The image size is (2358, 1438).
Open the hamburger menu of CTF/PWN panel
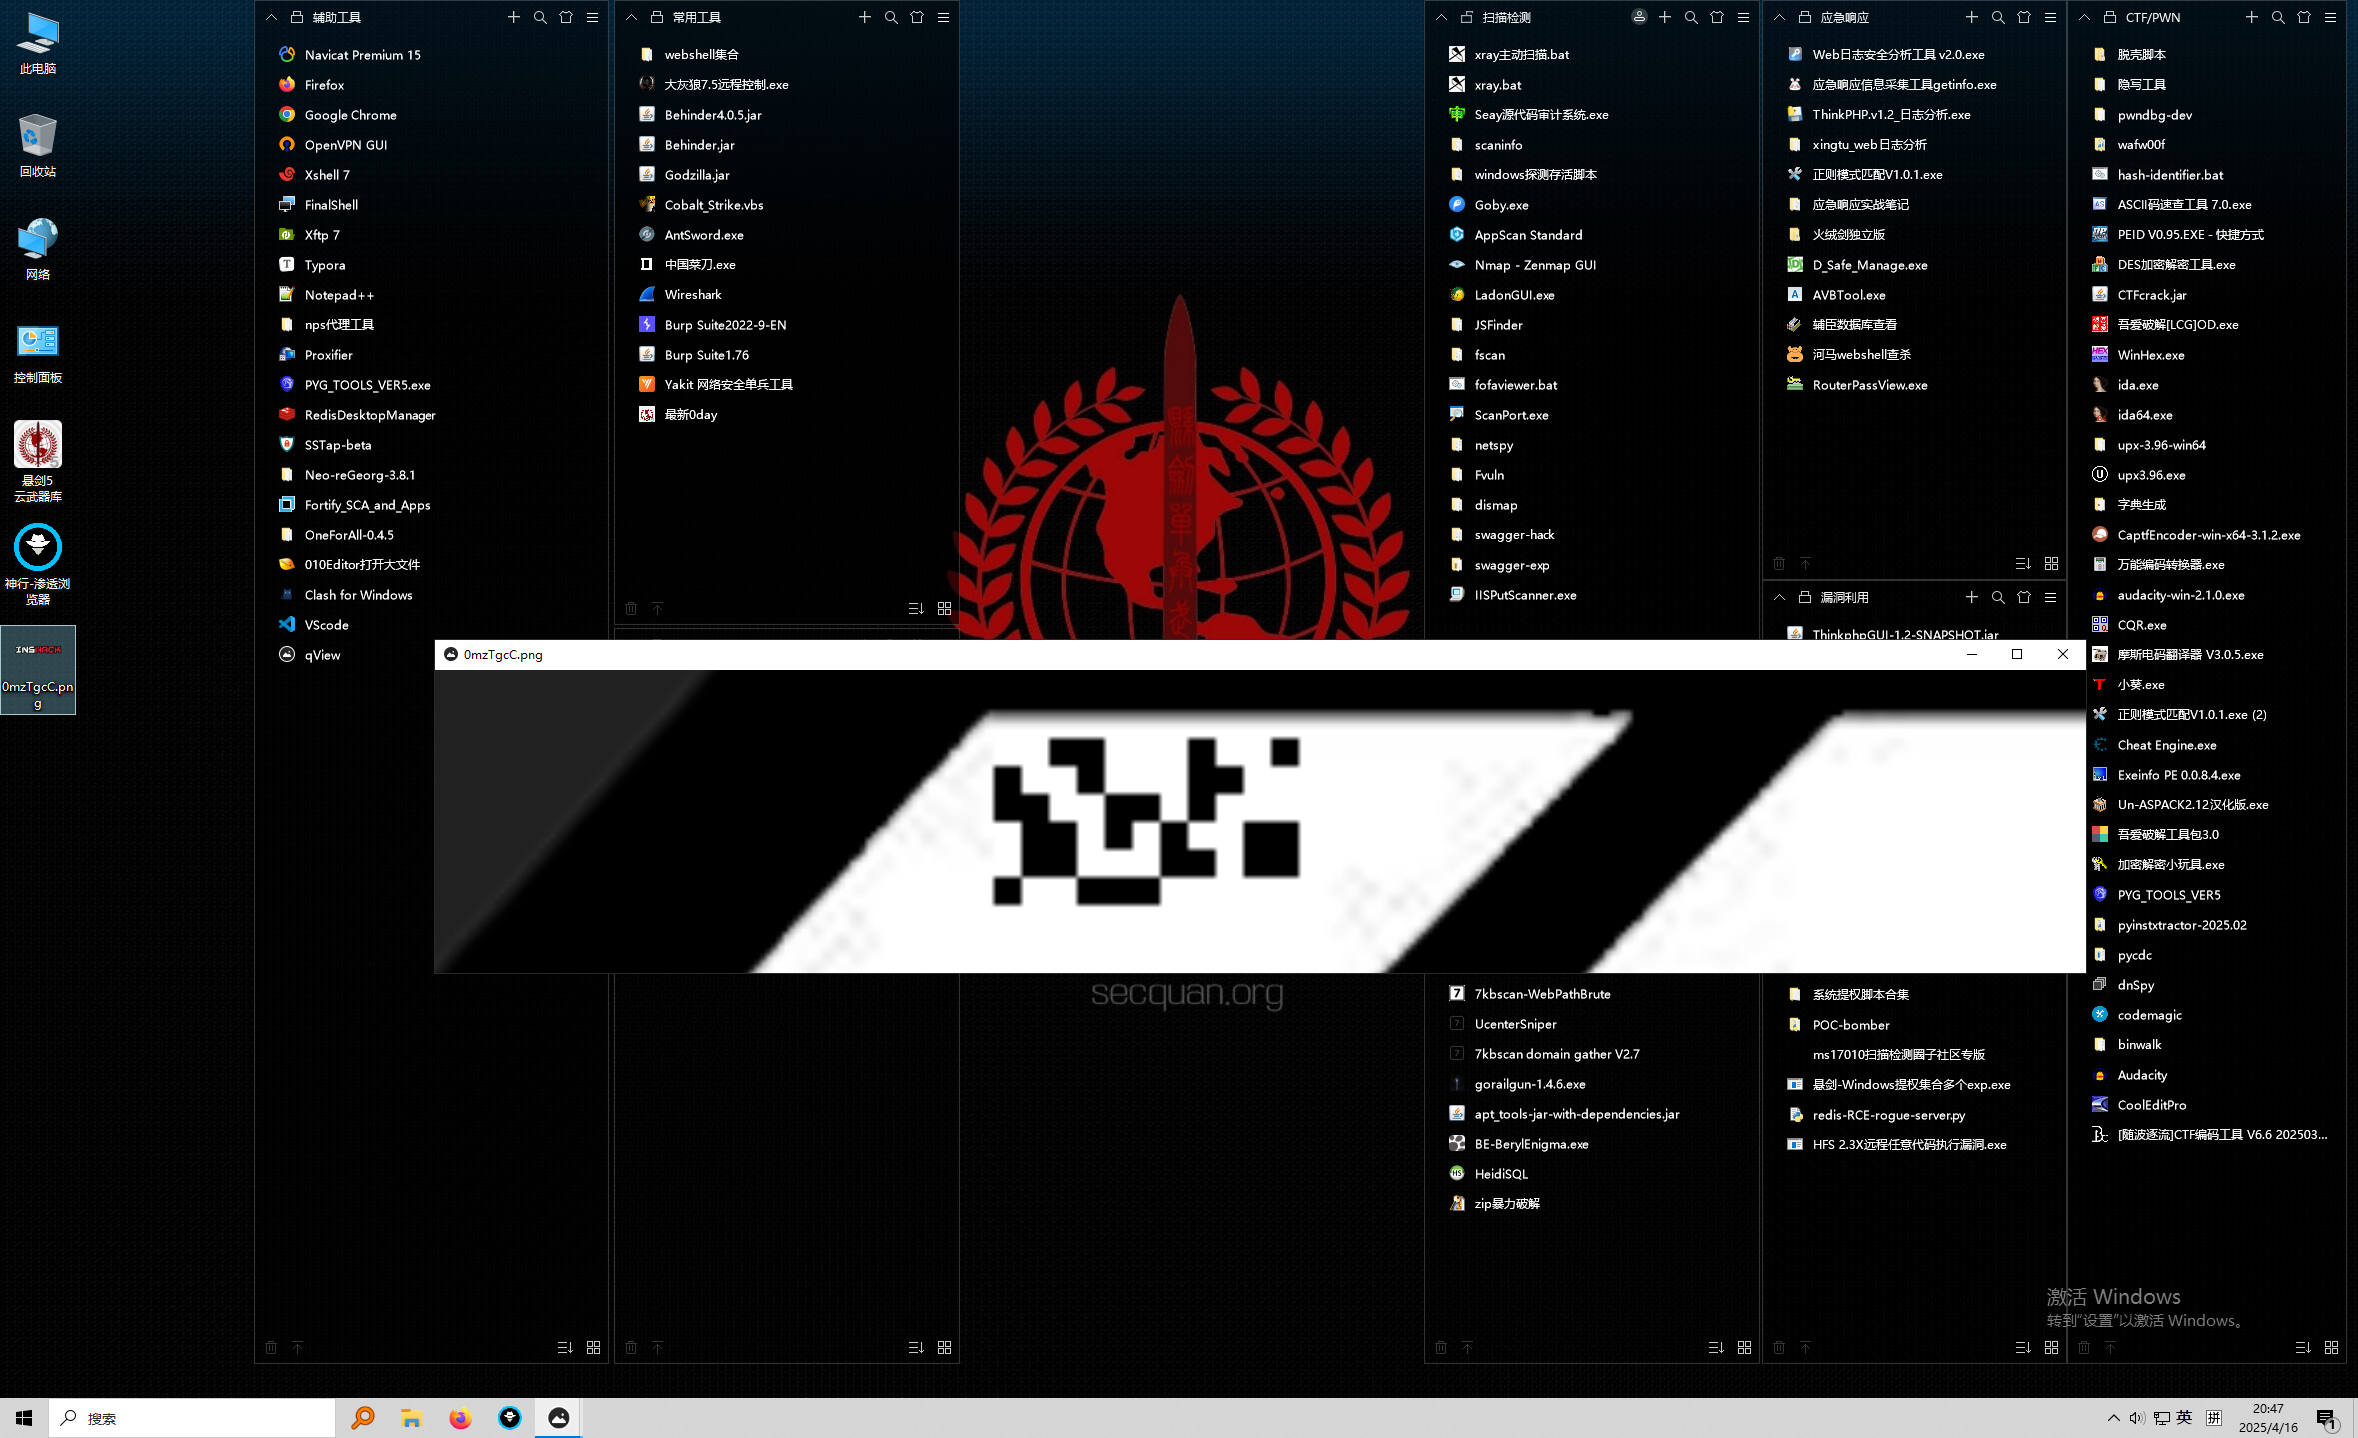[2330, 17]
